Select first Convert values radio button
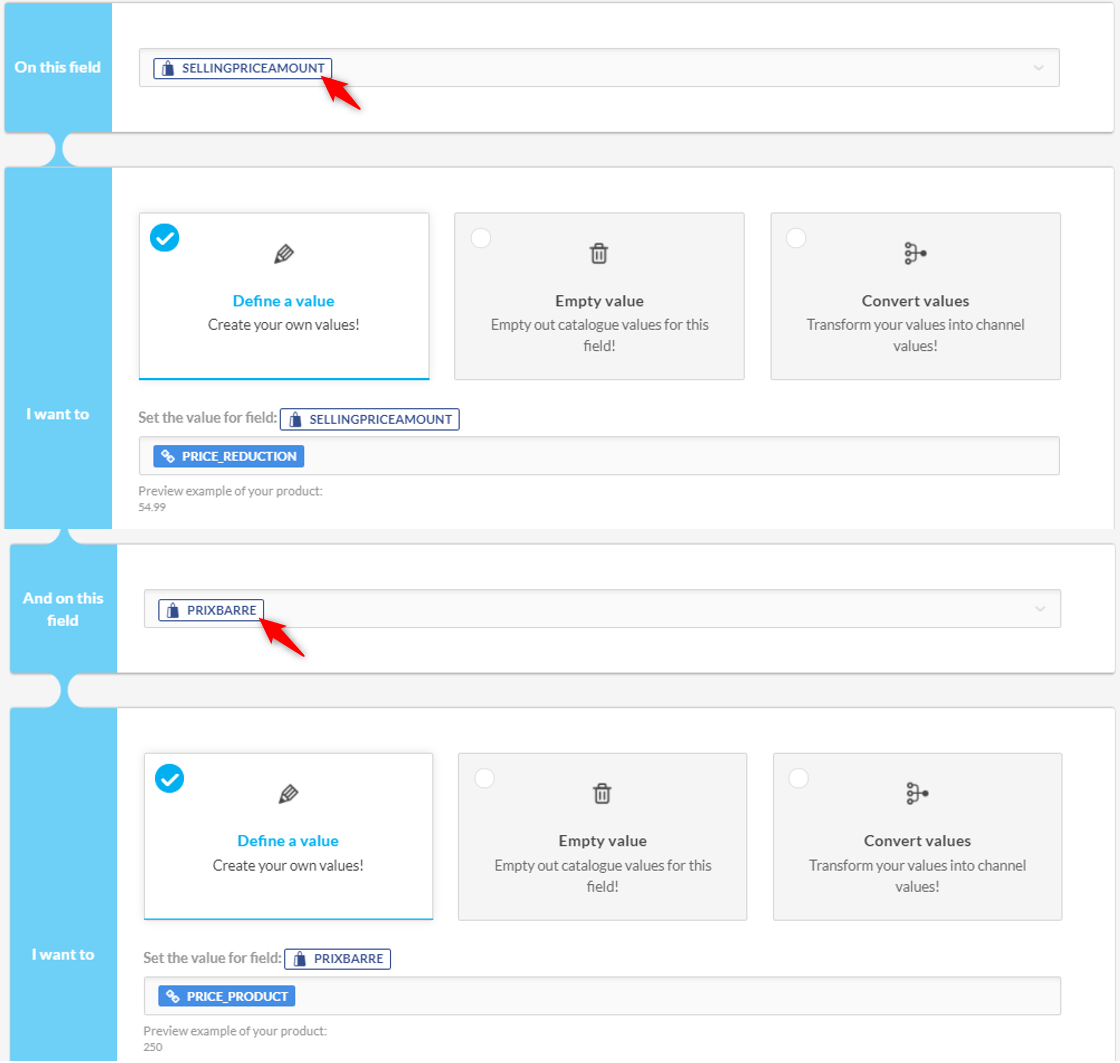Viewport: 1120px width, 1063px height. (x=797, y=238)
